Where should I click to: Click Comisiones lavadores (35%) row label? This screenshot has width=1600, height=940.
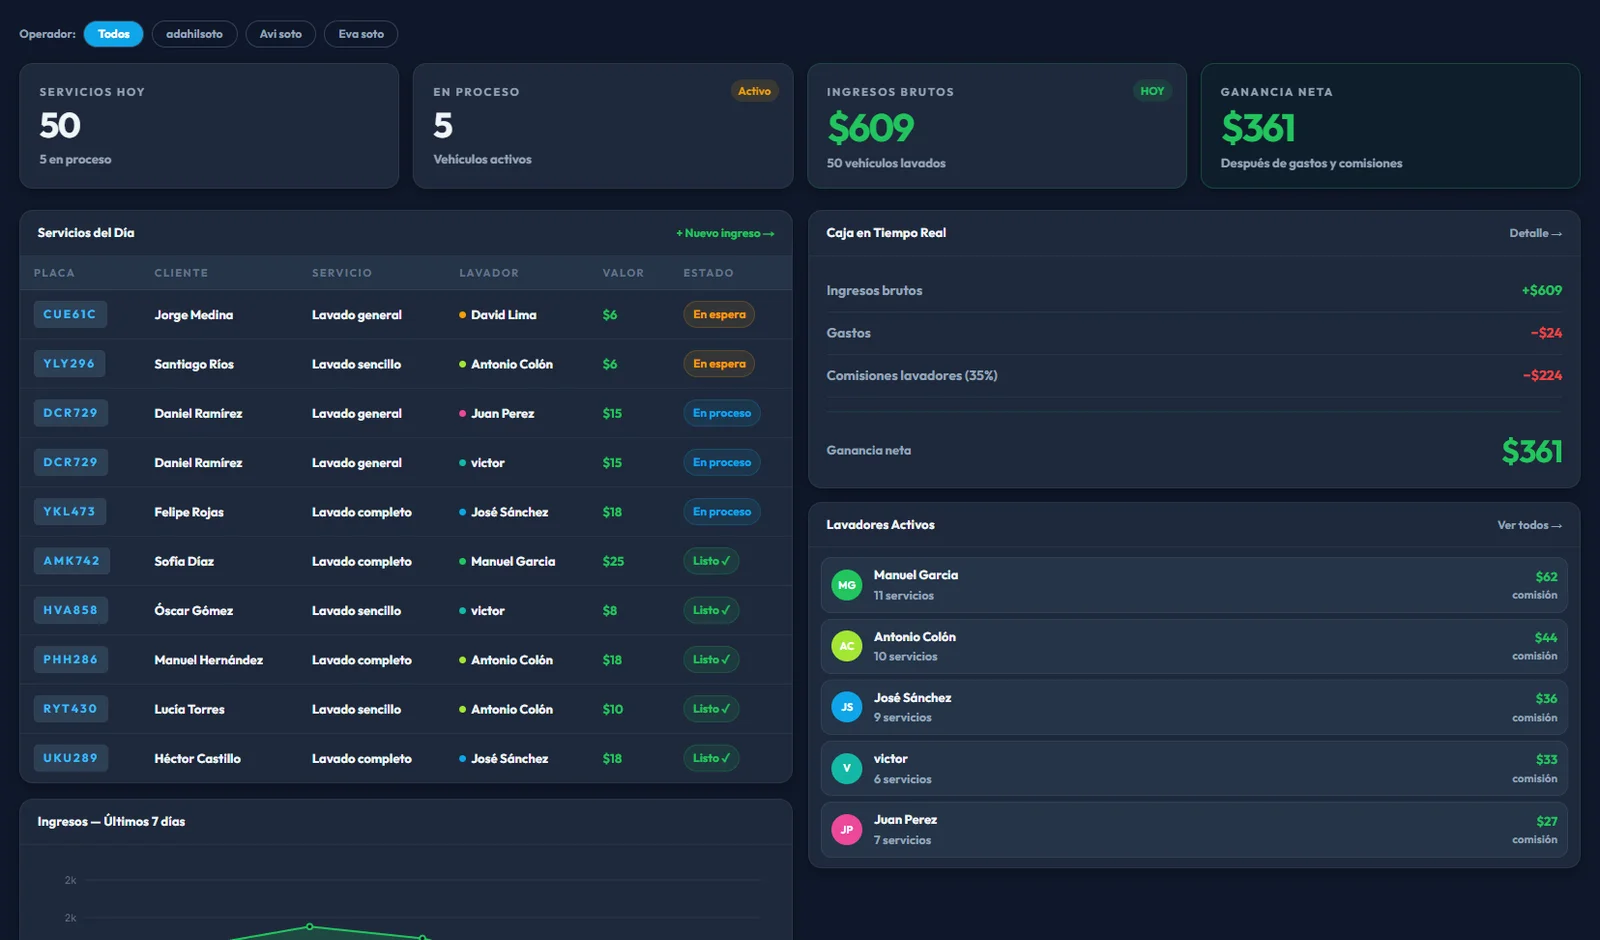click(x=912, y=375)
